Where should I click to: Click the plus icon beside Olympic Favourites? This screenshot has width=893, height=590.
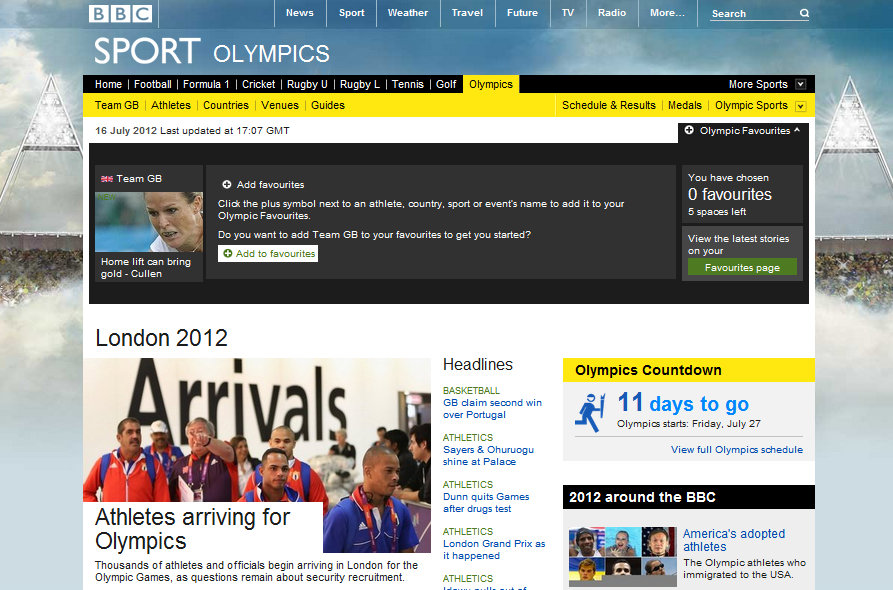pyautogui.click(x=689, y=130)
